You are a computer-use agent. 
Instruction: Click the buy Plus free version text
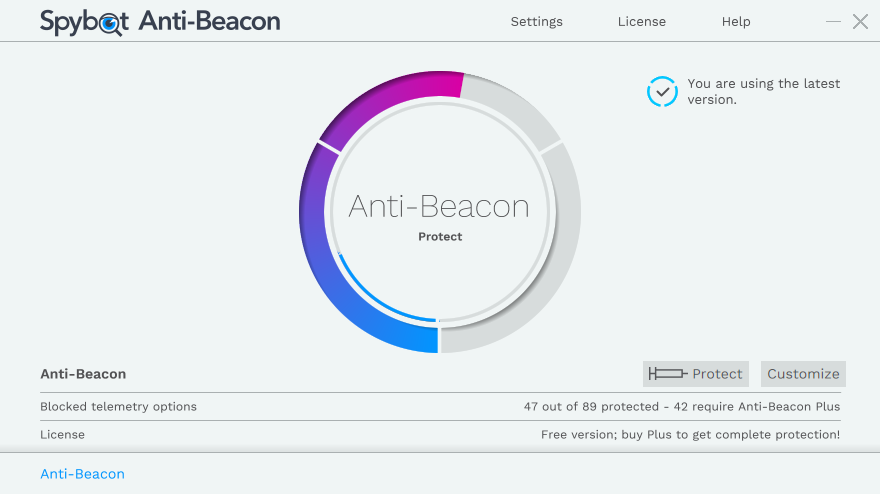[x=690, y=435]
